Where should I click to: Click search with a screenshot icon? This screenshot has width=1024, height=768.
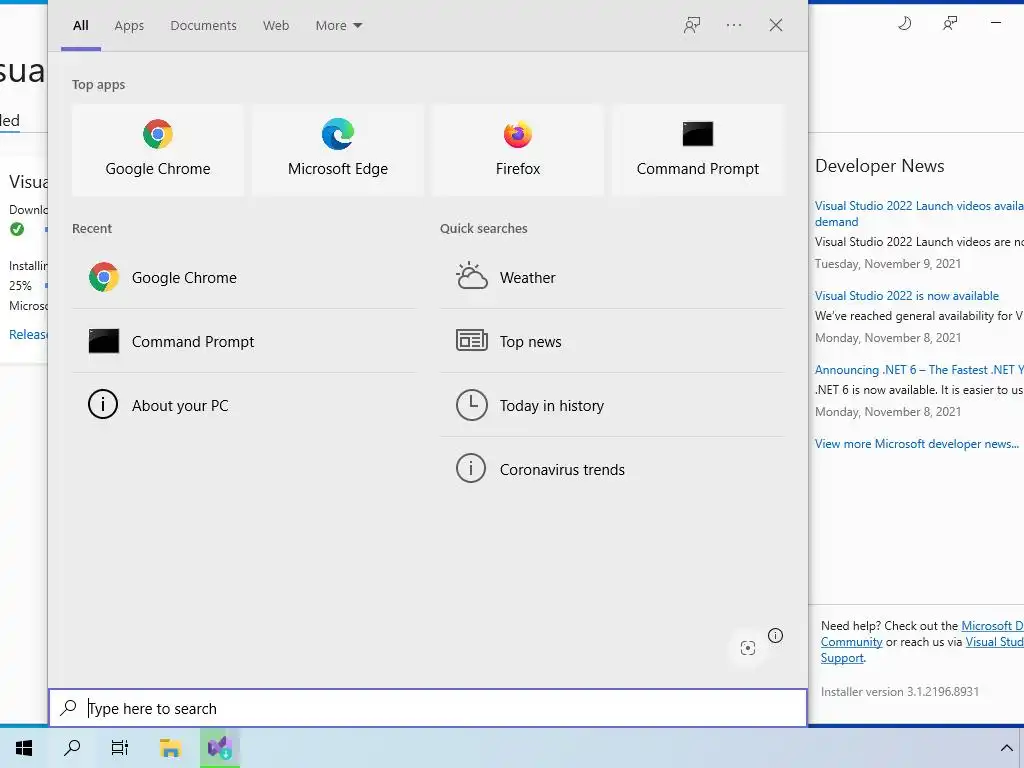coord(748,648)
